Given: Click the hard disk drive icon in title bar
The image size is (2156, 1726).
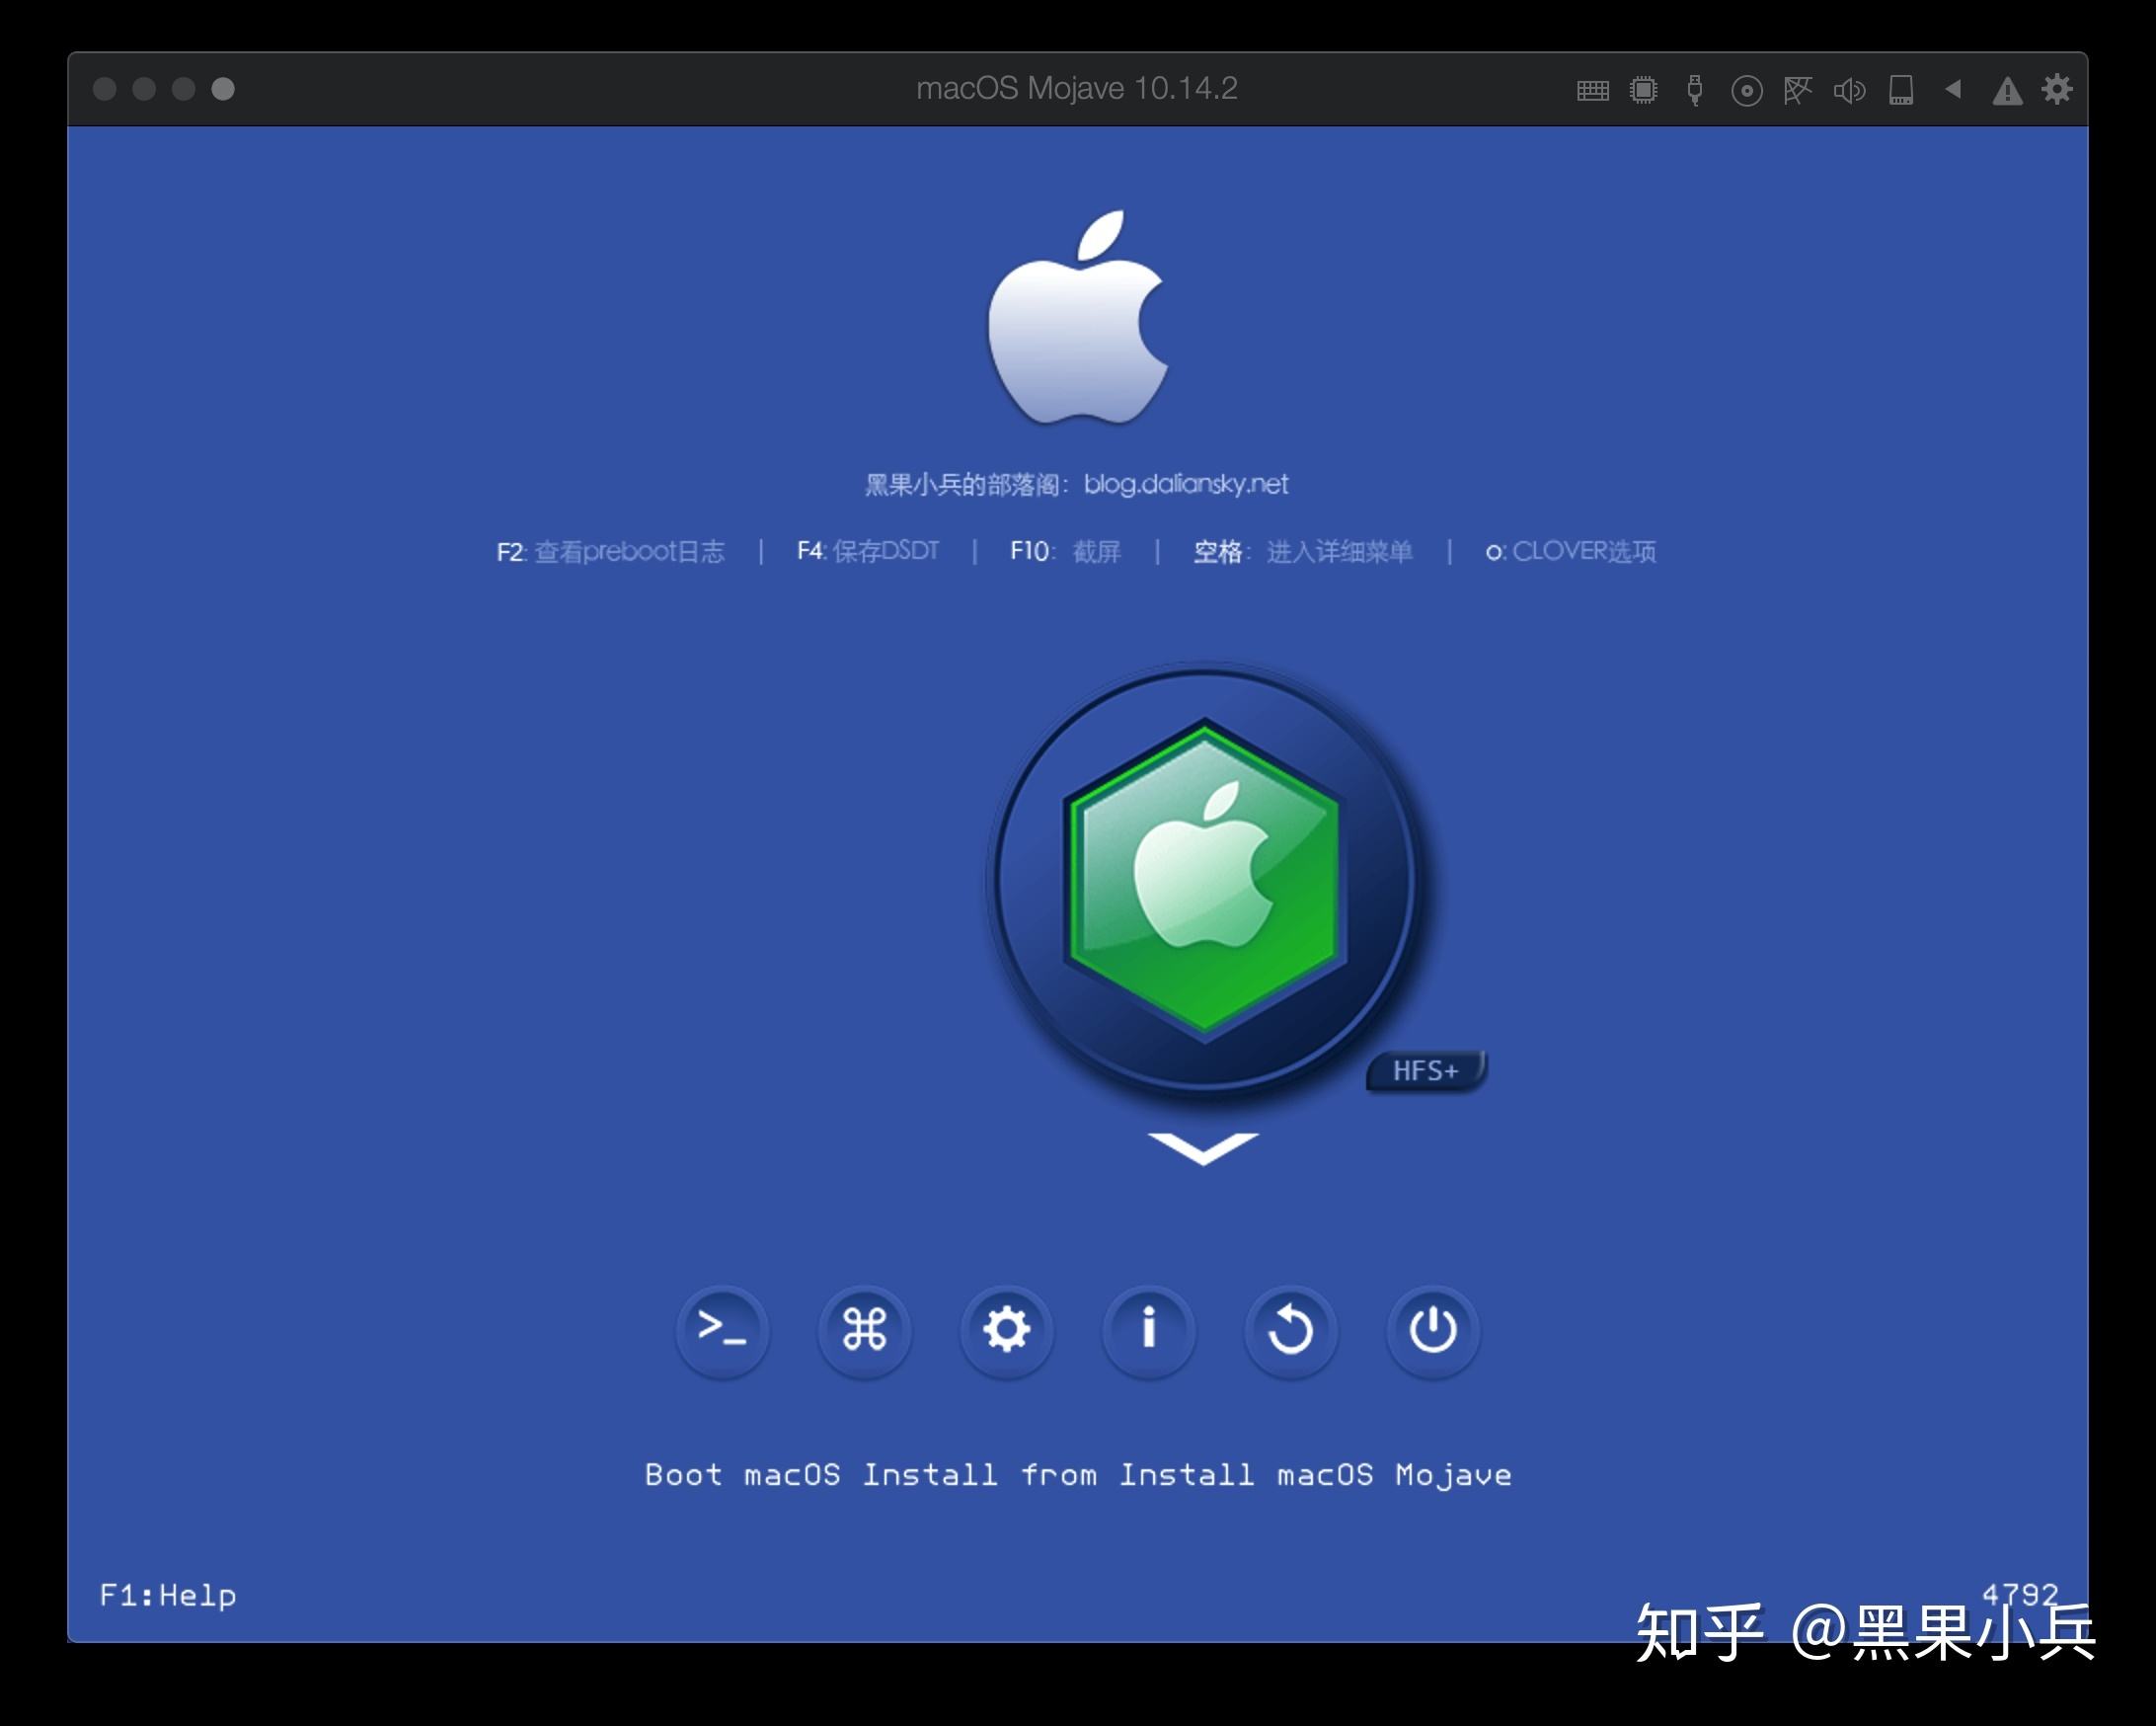Looking at the screenshot, I should tap(1901, 90).
